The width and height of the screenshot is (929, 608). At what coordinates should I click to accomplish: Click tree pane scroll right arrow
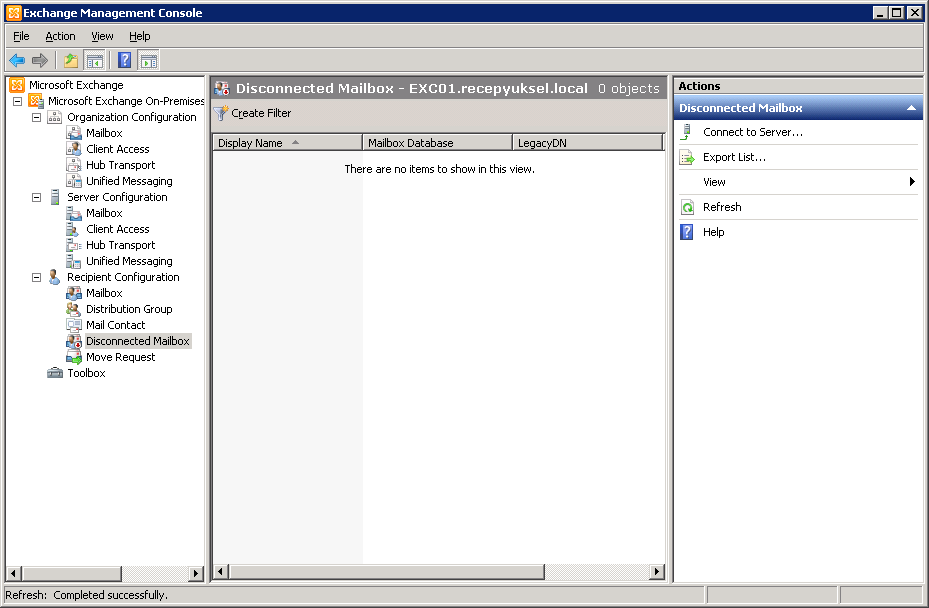tap(196, 573)
